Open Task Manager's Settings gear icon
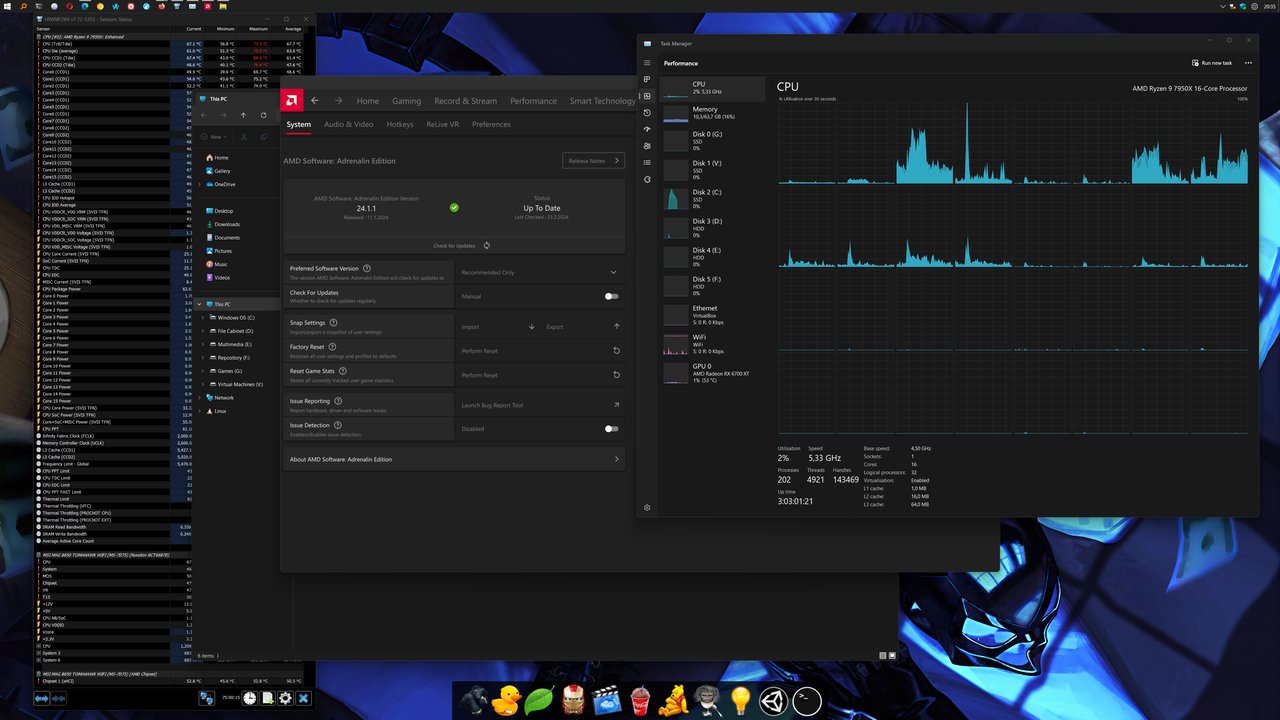 tap(647, 507)
